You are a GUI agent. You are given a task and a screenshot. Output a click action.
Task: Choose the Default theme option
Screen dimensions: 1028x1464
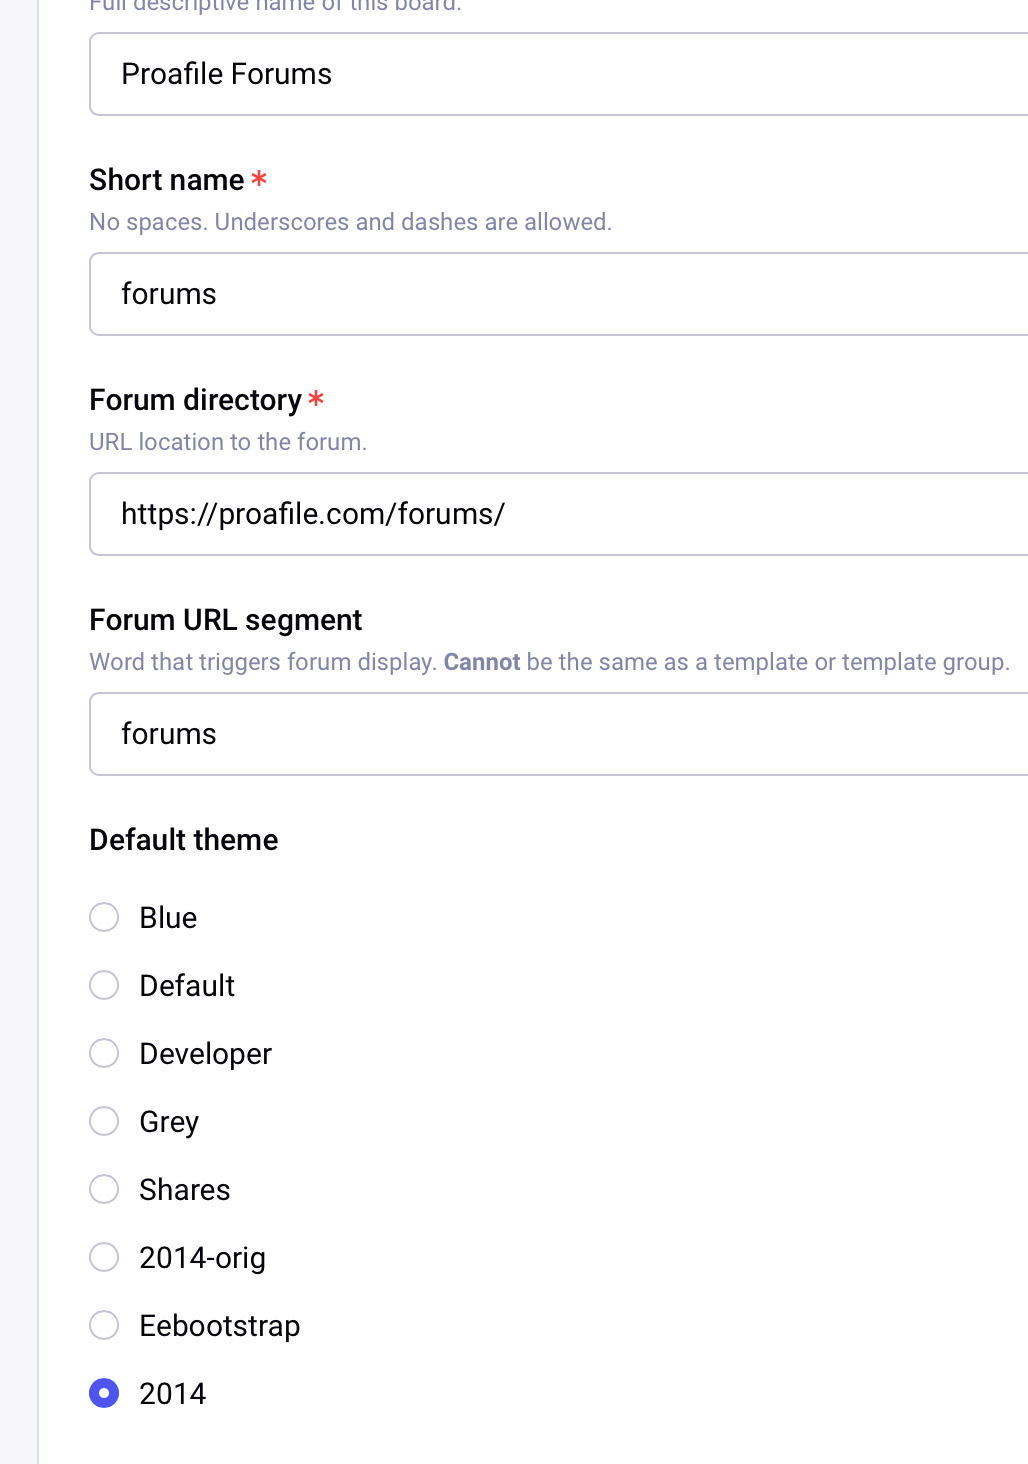tap(104, 985)
